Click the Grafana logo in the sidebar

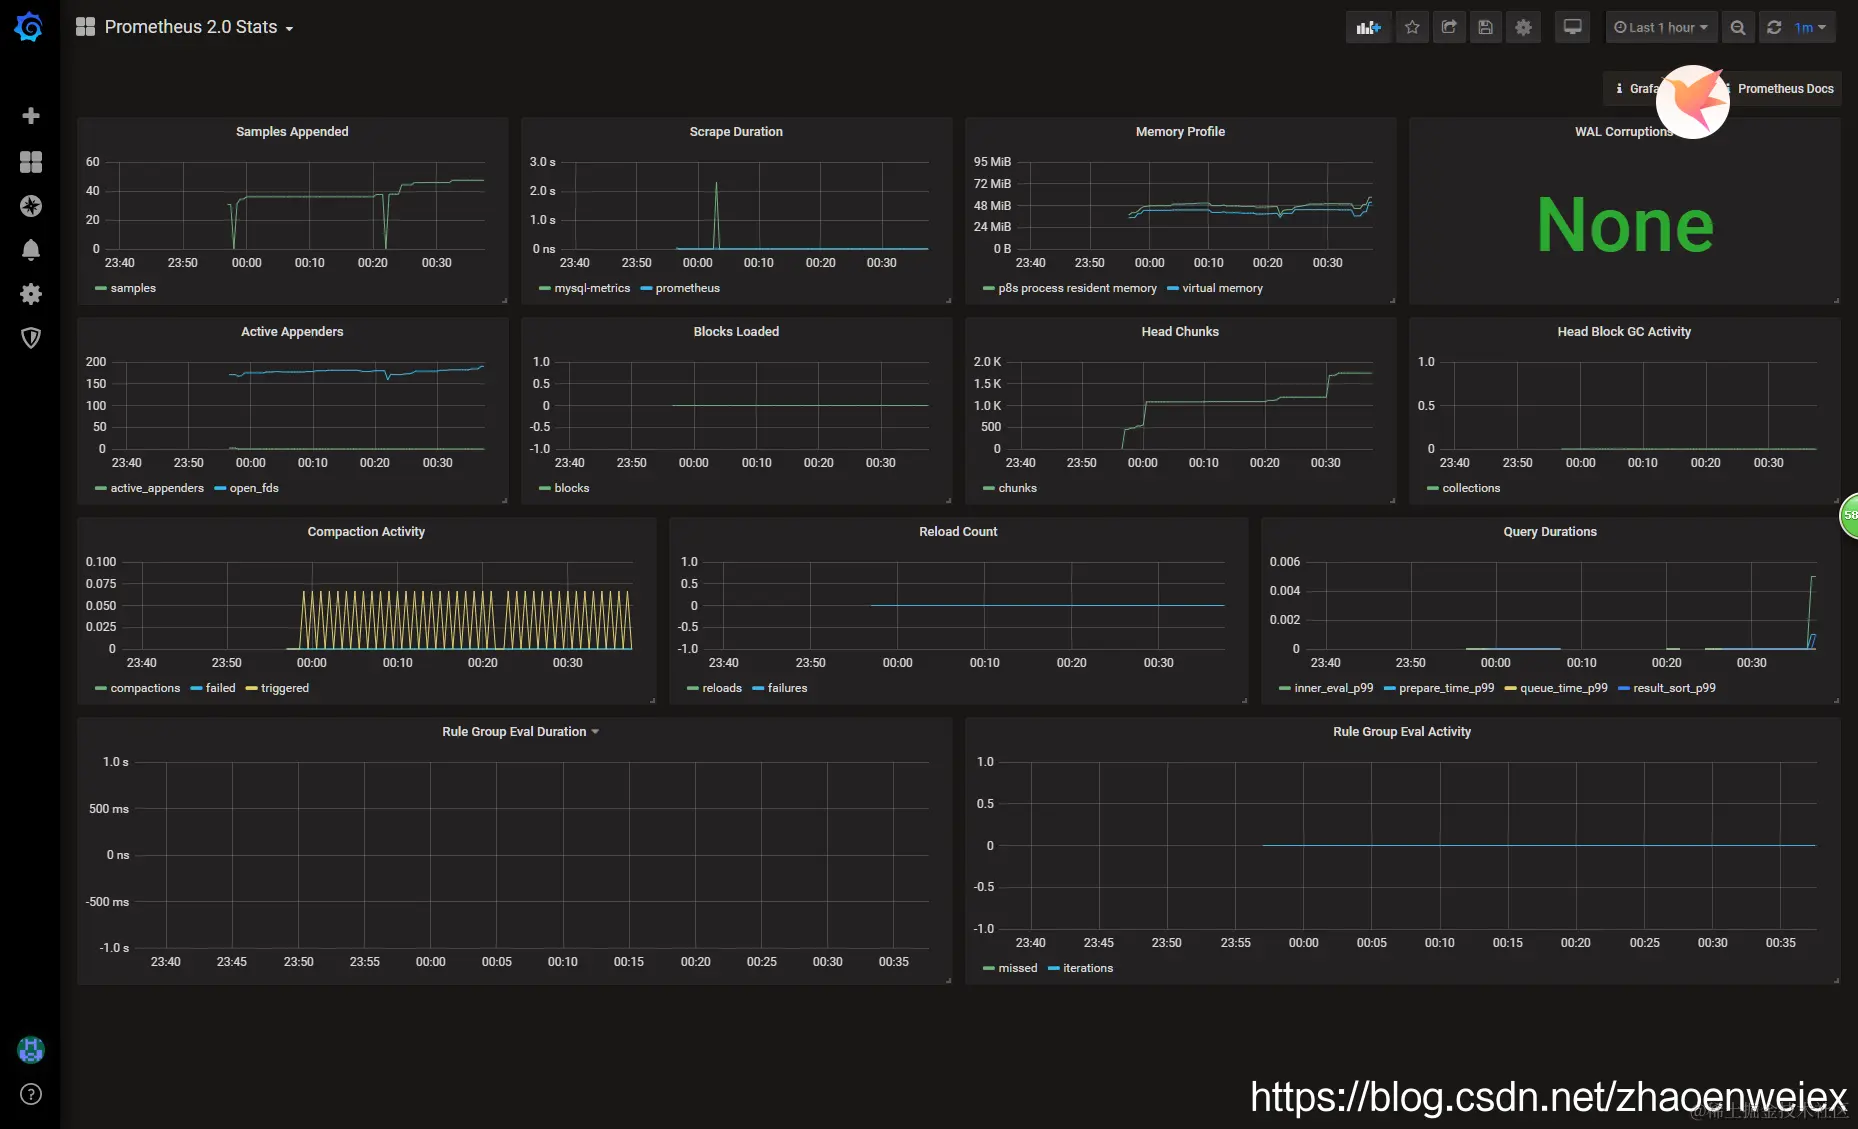29,27
